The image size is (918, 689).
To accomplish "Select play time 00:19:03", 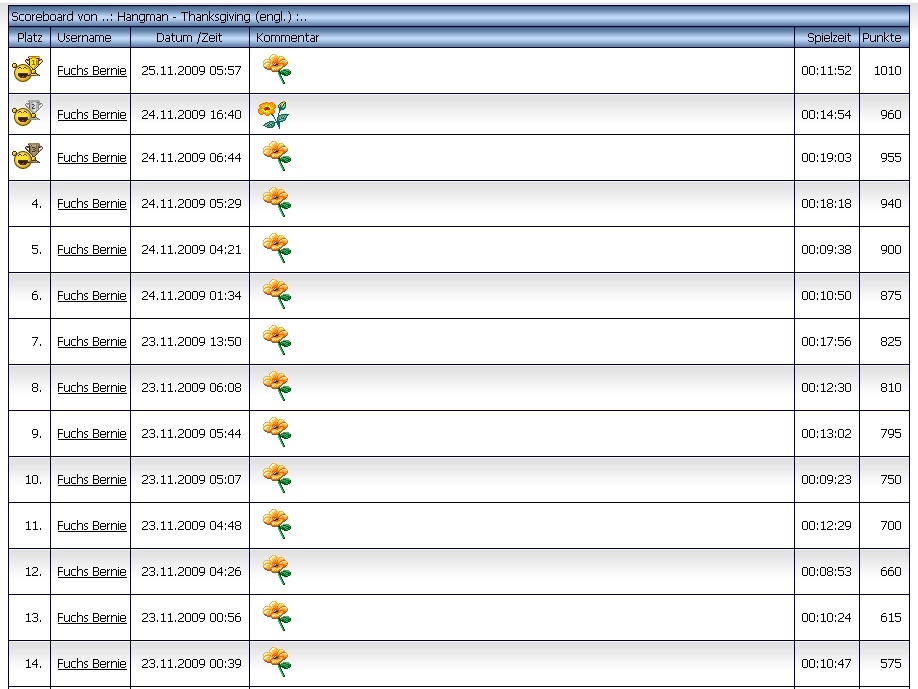I will click(x=826, y=157).
